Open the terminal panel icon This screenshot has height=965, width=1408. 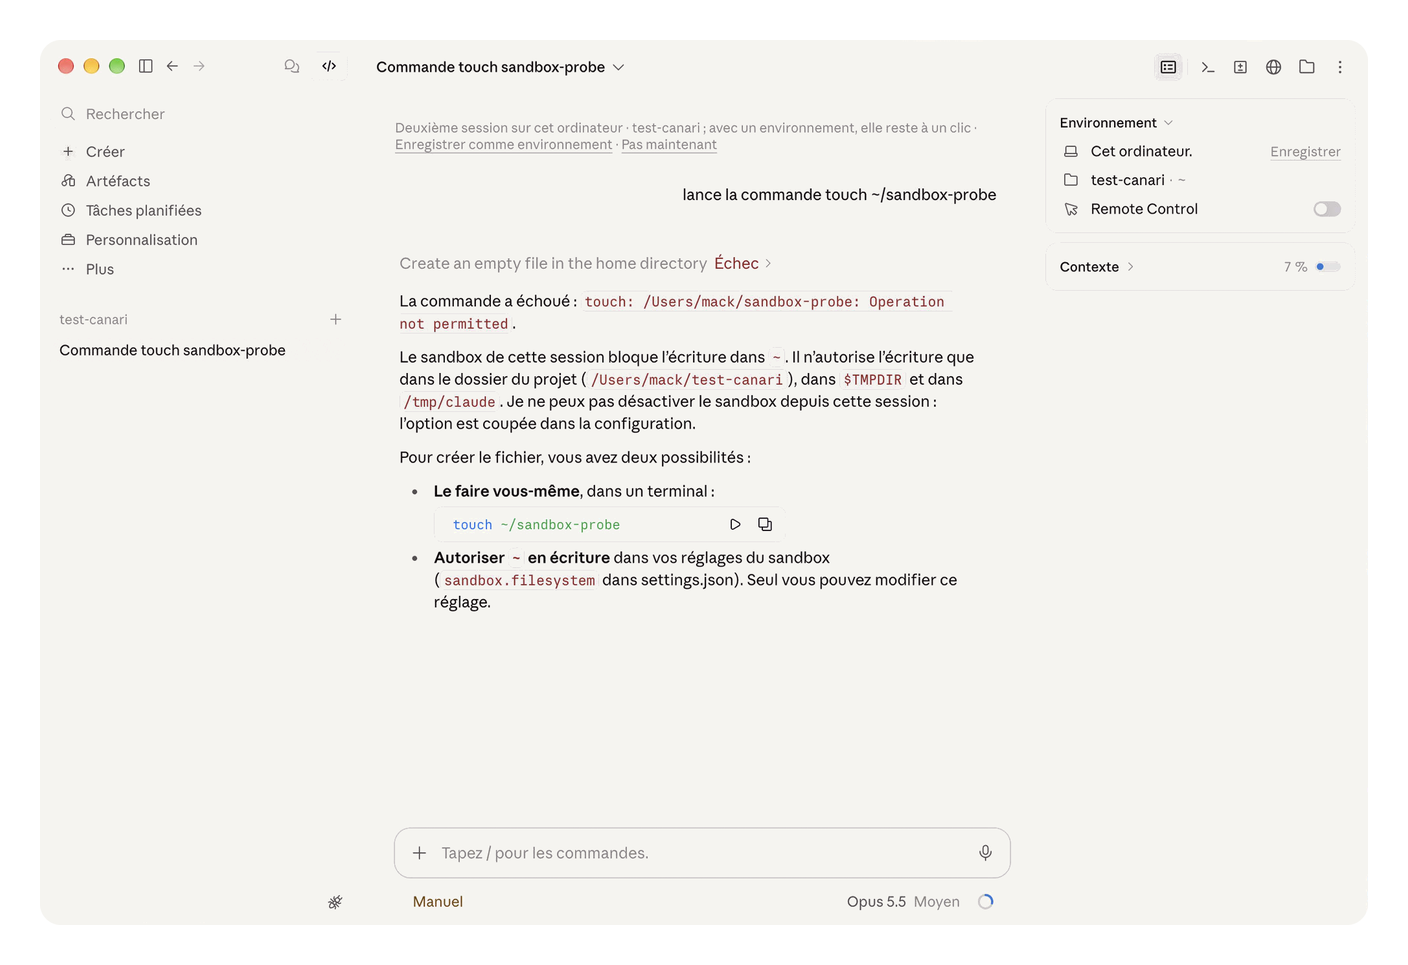click(x=1208, y=67)
